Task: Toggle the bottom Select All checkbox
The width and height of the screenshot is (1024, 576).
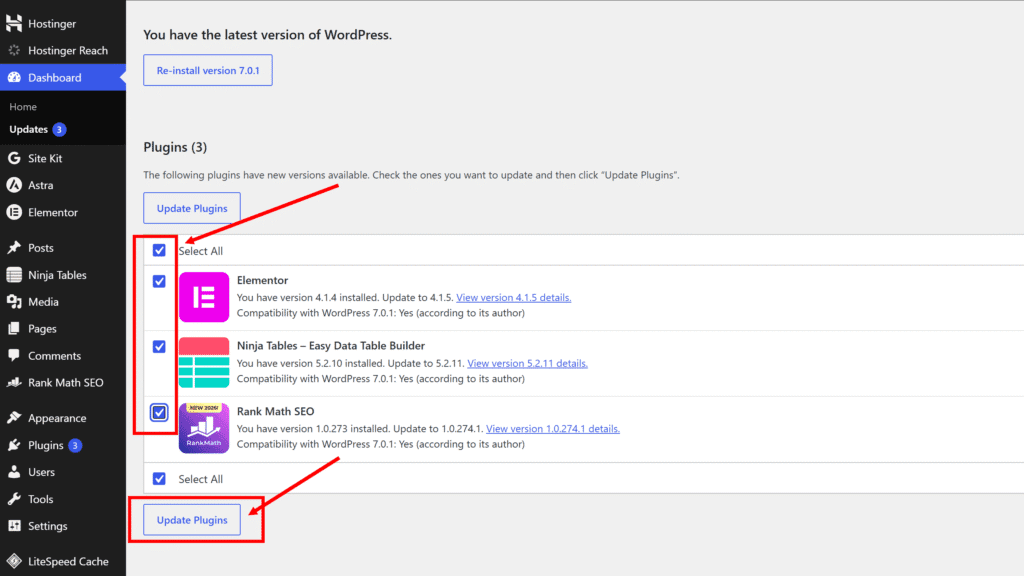Action: click(159, 479)
